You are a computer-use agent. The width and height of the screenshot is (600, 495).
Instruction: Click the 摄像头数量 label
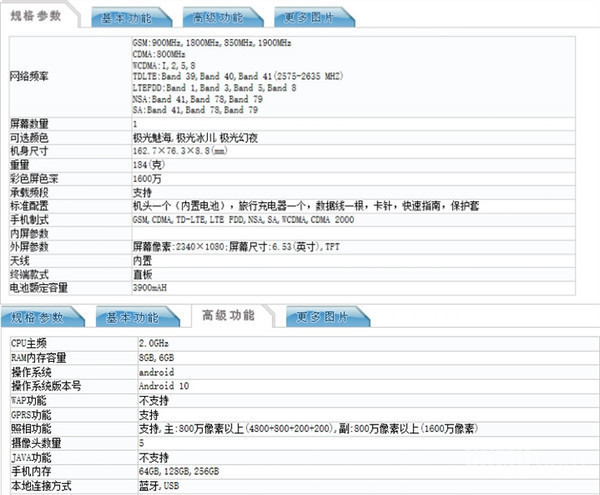coord(36,443)
